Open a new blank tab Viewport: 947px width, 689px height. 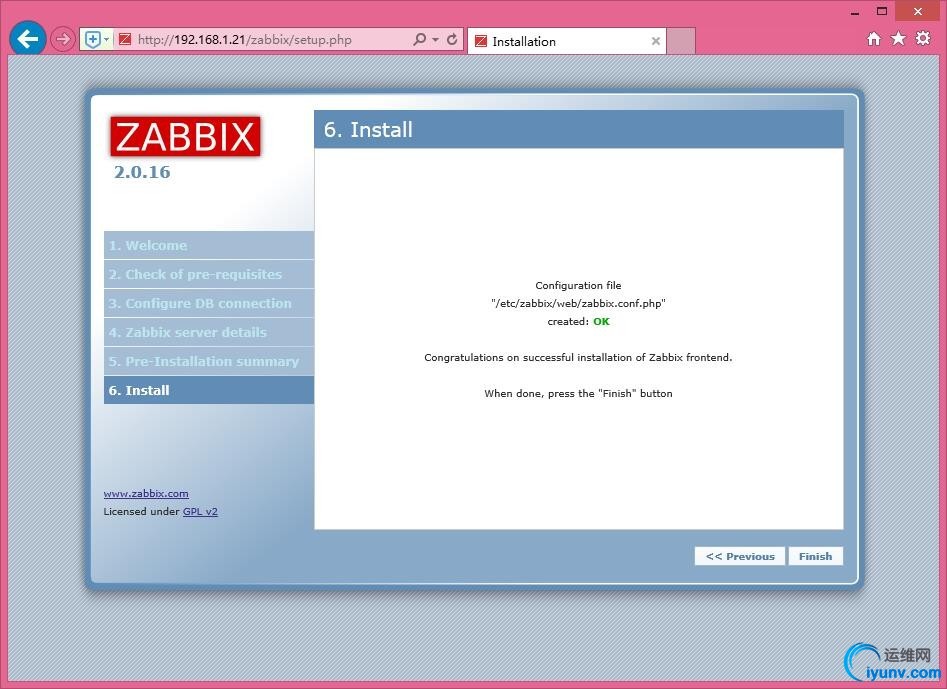[681, 41]
